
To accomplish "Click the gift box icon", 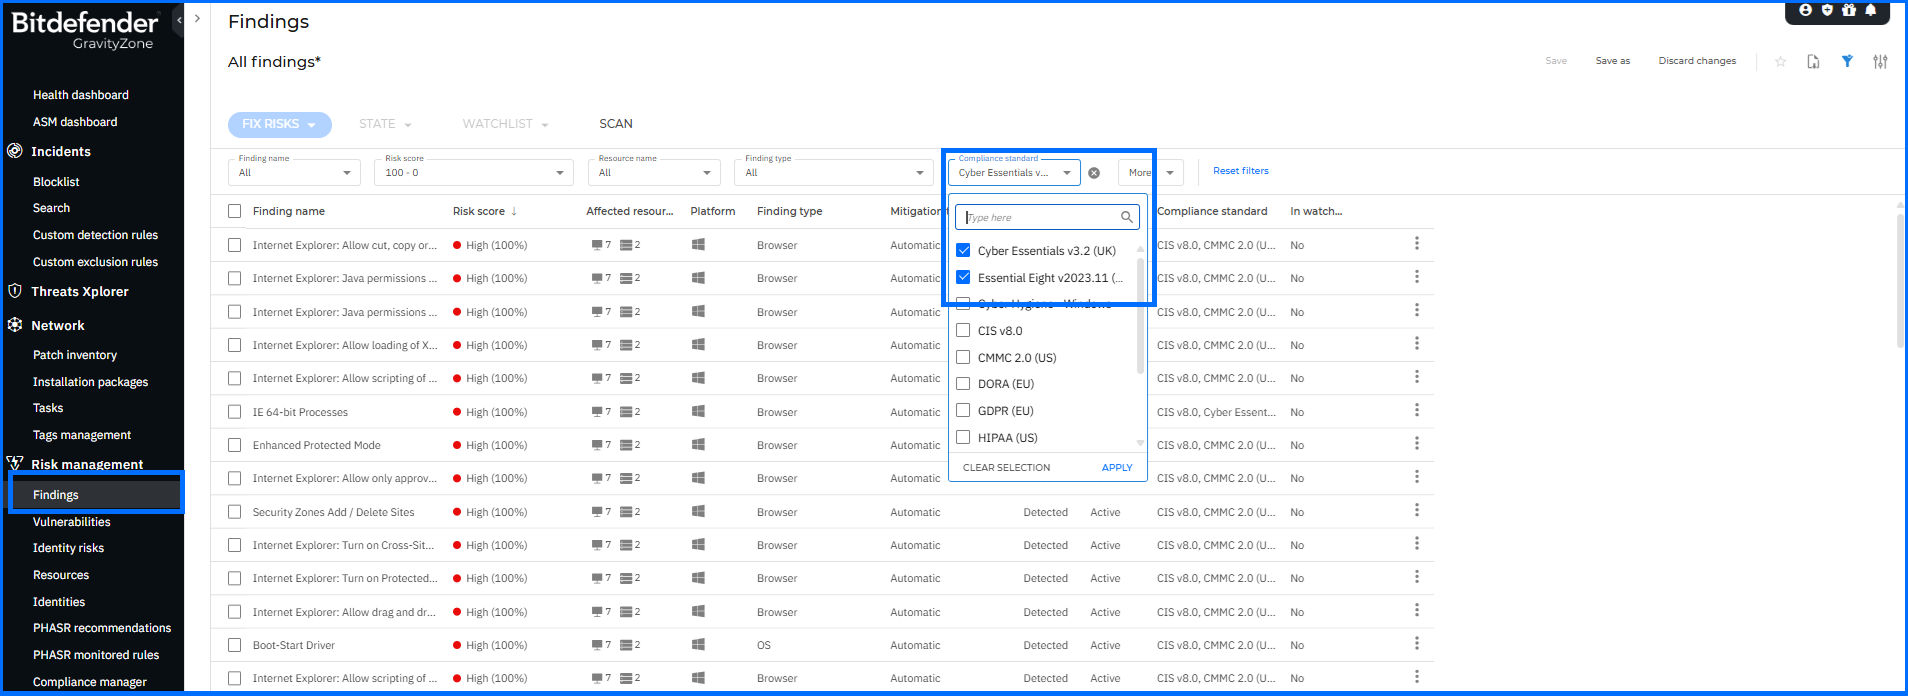I will (x=1849, y=10).
